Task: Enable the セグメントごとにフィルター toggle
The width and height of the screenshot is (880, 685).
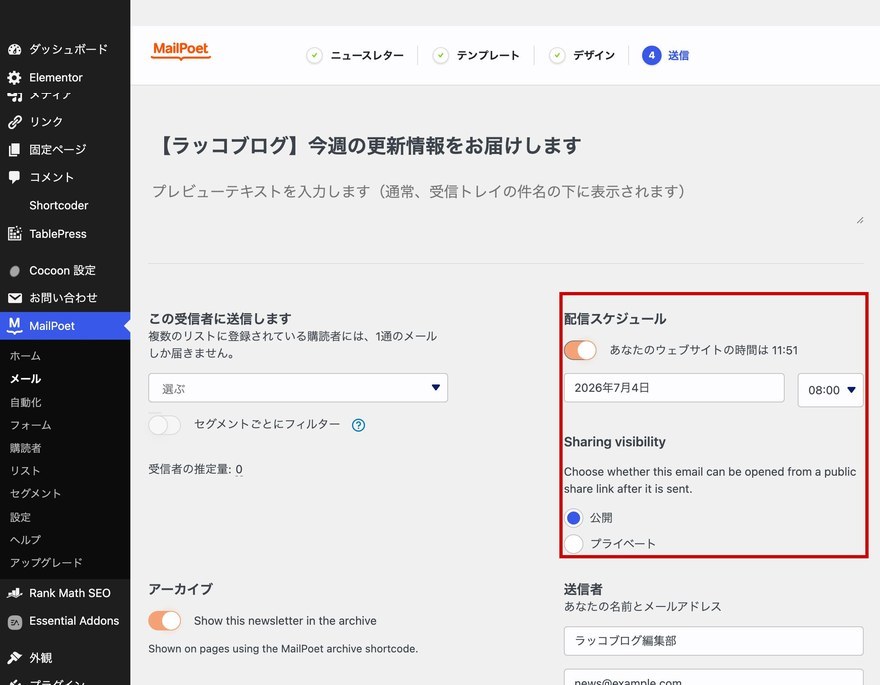Action: (x=164, y=425)
